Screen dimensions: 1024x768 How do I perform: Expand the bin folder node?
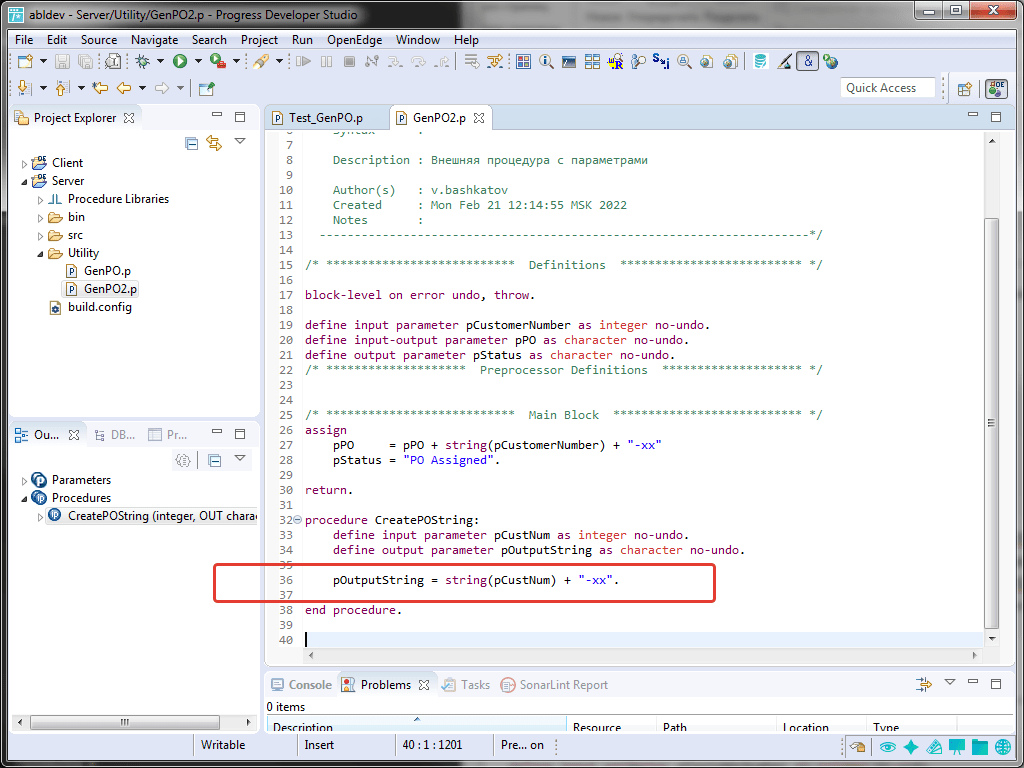pyautogui.click(x=40, y=217)
